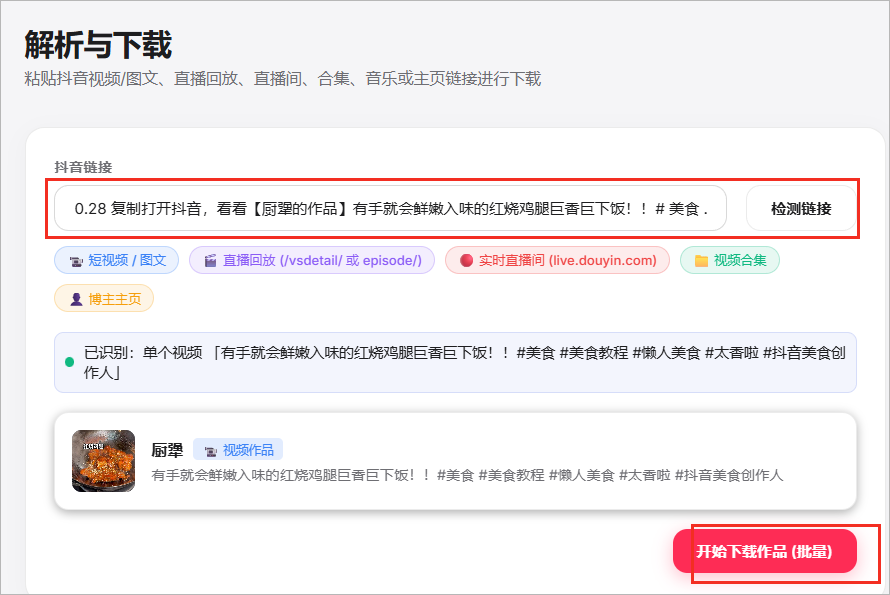Screen dimensions: 890x595
Task: Click the green status dot beside 已识别
Action: [70, 362]
